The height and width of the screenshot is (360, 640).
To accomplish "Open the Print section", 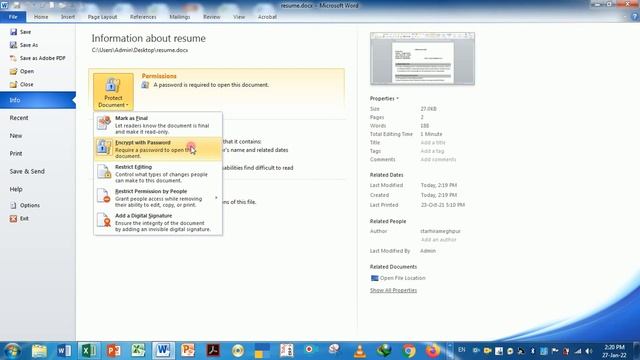I will tap(16, 153).
